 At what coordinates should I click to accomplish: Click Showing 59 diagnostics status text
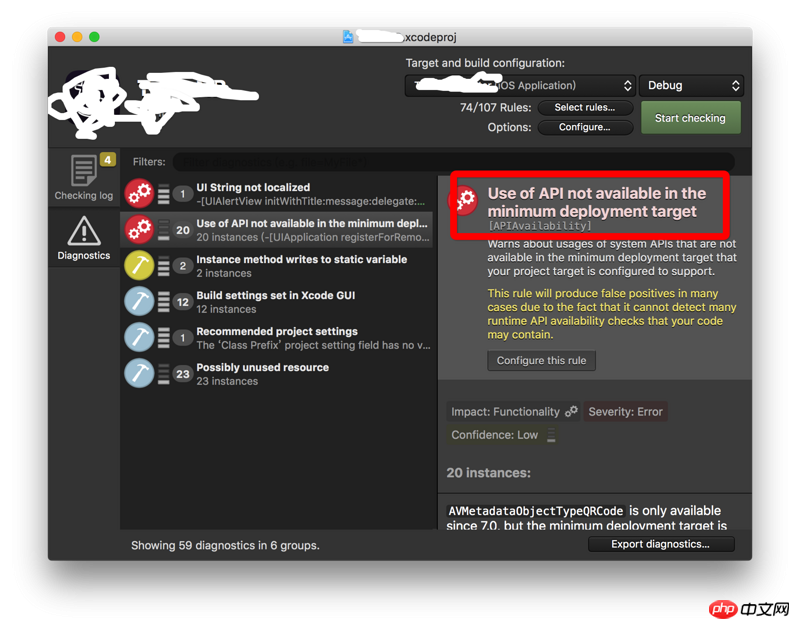pyautogui.click(x=225, y=545)
